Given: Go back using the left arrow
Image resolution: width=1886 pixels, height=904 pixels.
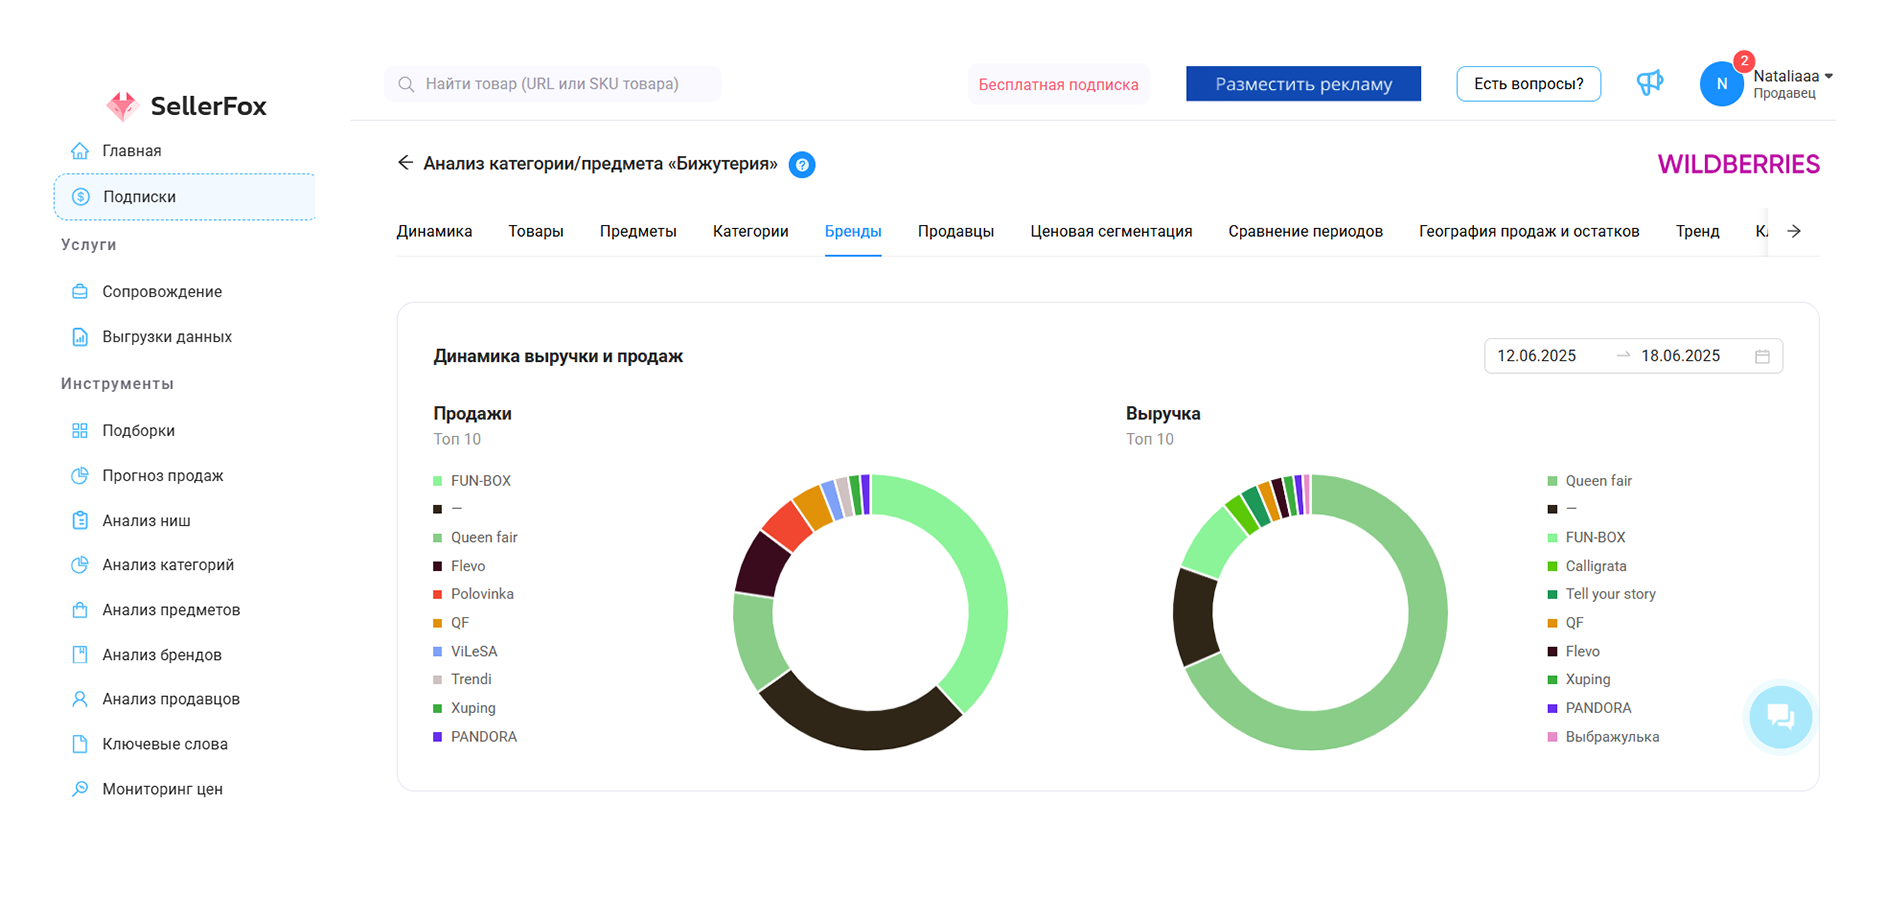Looking at the screenshot, I should (x=405, y=163).
